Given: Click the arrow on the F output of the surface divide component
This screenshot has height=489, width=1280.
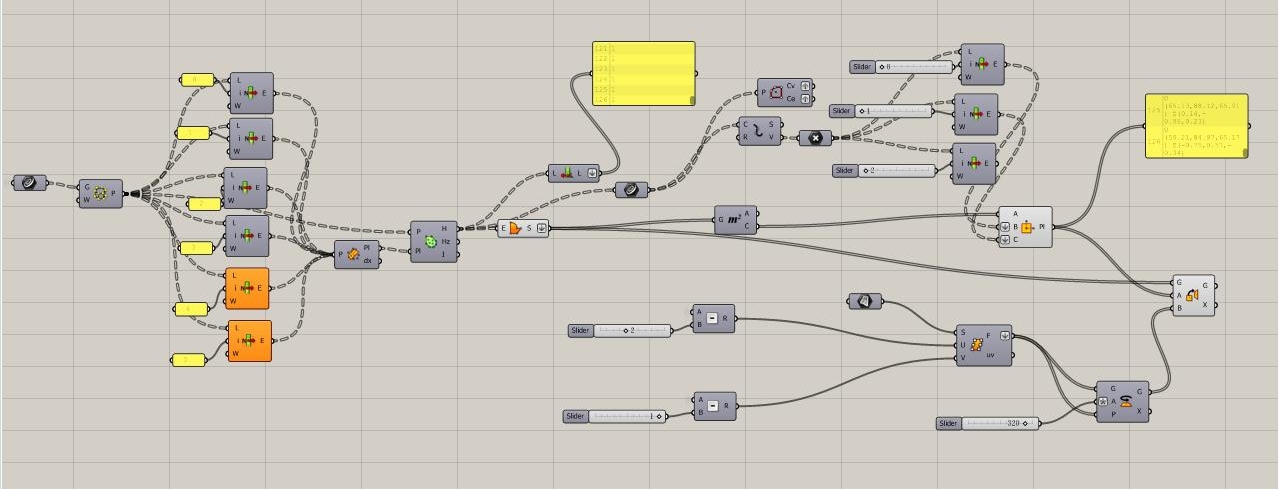Looking at the screenshot, I should (1005, 336).
